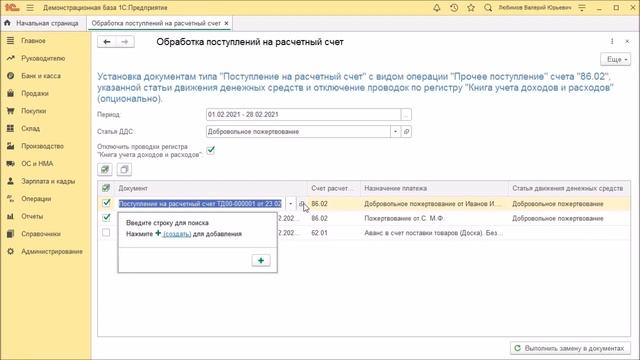Image resolution: width=640 pixels, height=360 pixels.
Task: Close the Обработка поступлений tab
Action: [227, 23]
